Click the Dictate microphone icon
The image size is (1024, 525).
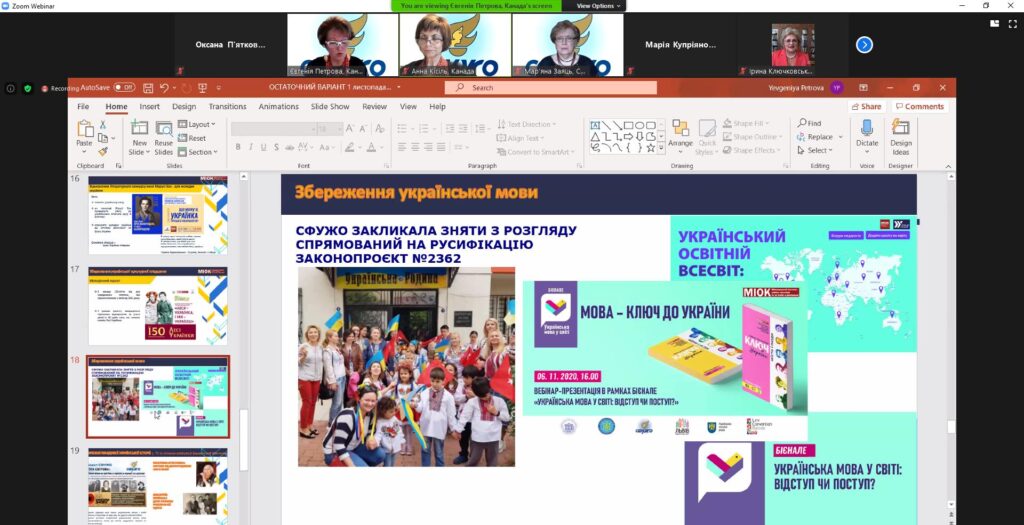click(x=866, y=129)
